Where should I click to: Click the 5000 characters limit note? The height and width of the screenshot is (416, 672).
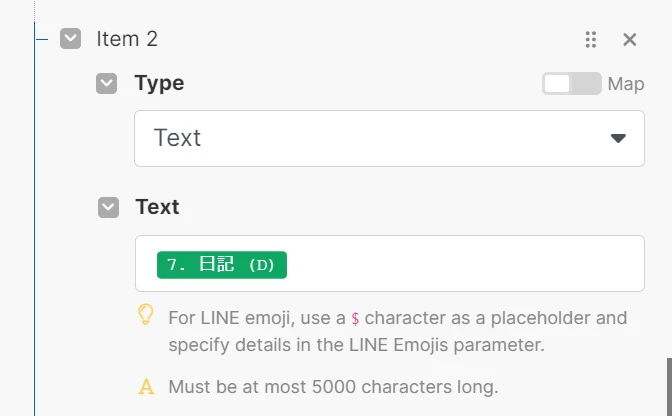pos(333,387)
